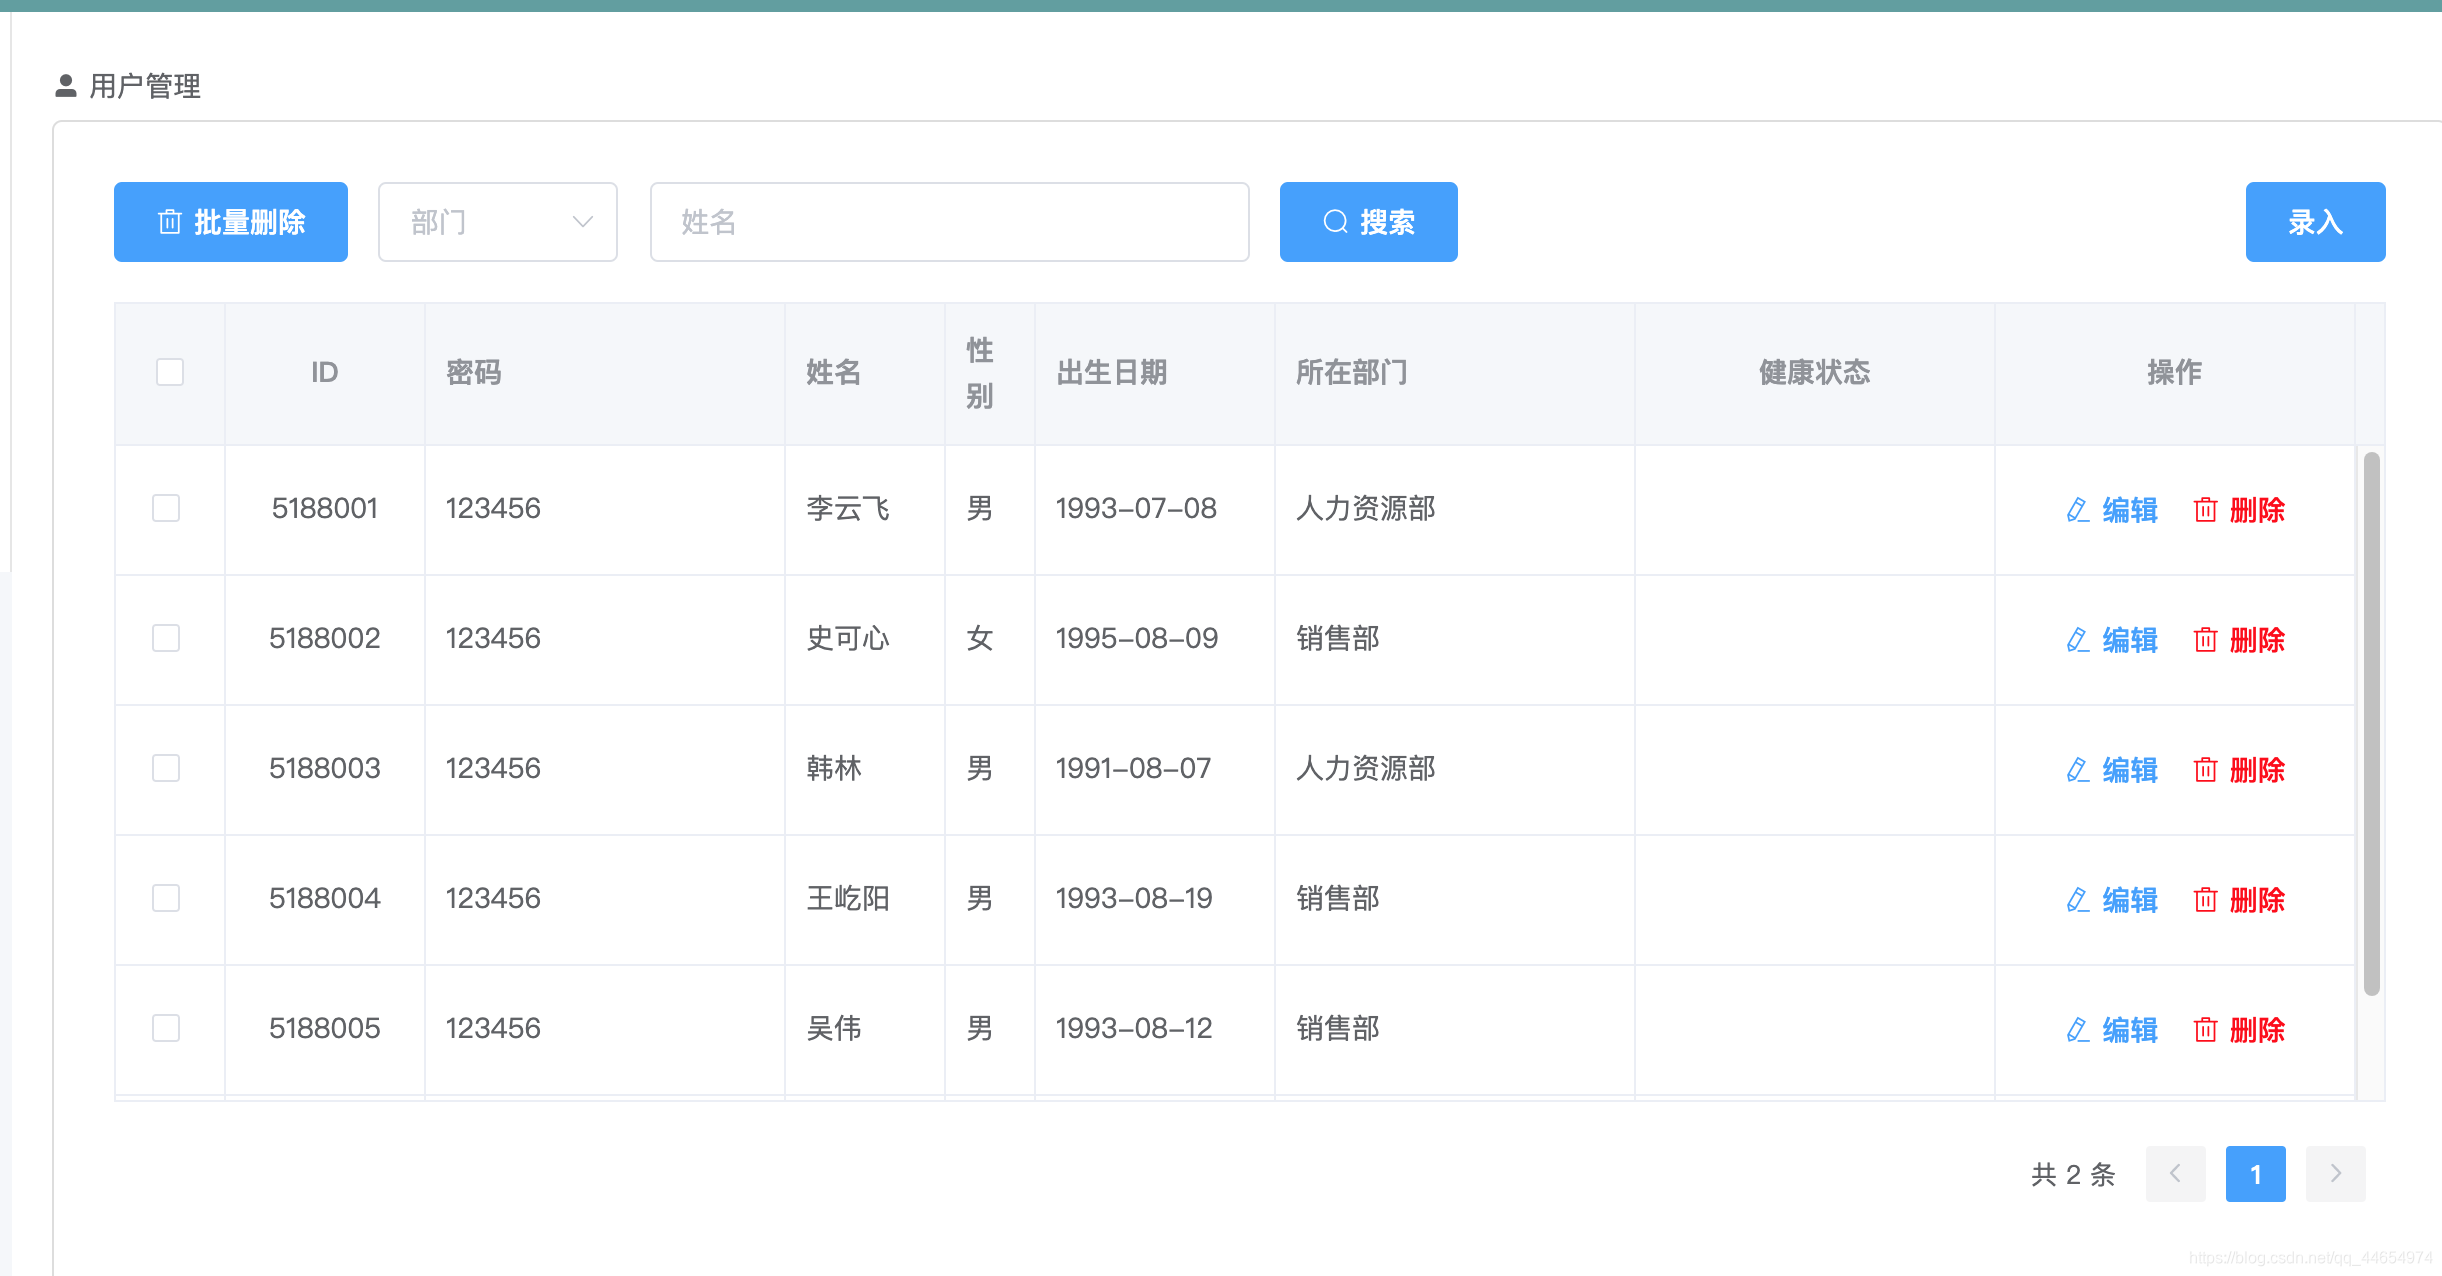Toggle the select-all checkbox in table header
Image resolution: width=2442 pixels, height=1276 pixels.
click(170, 372)
